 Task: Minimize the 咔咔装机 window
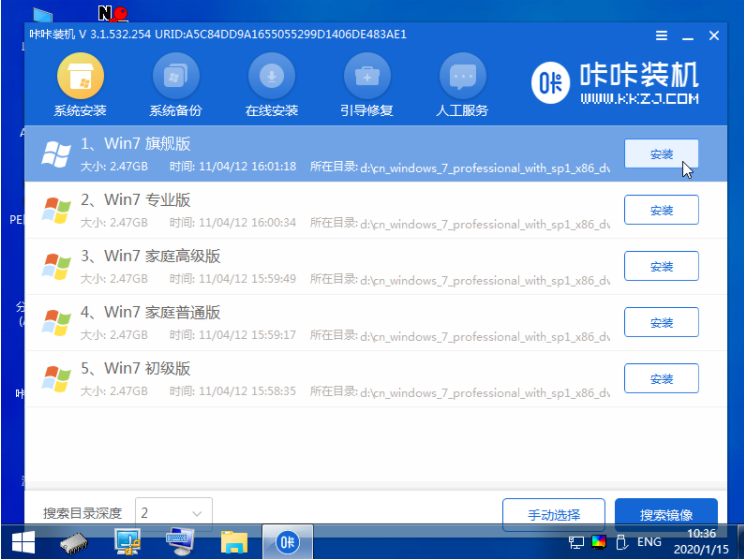(x=688, y=36)
